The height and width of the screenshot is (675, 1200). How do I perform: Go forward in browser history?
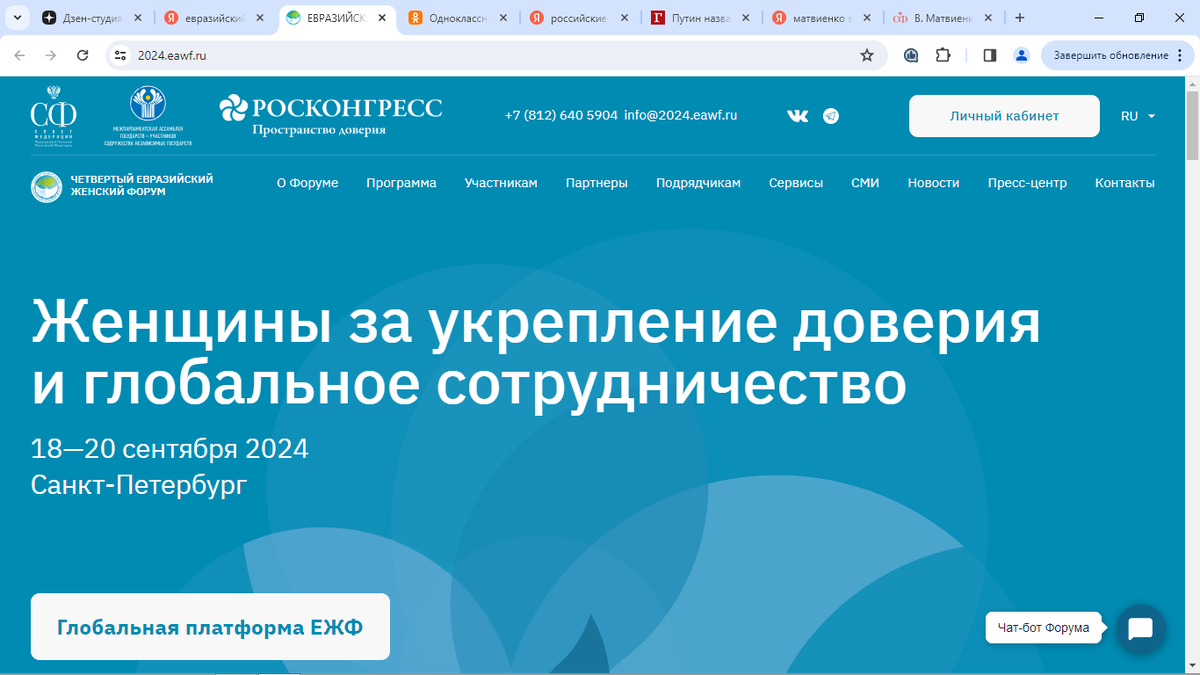51,55
